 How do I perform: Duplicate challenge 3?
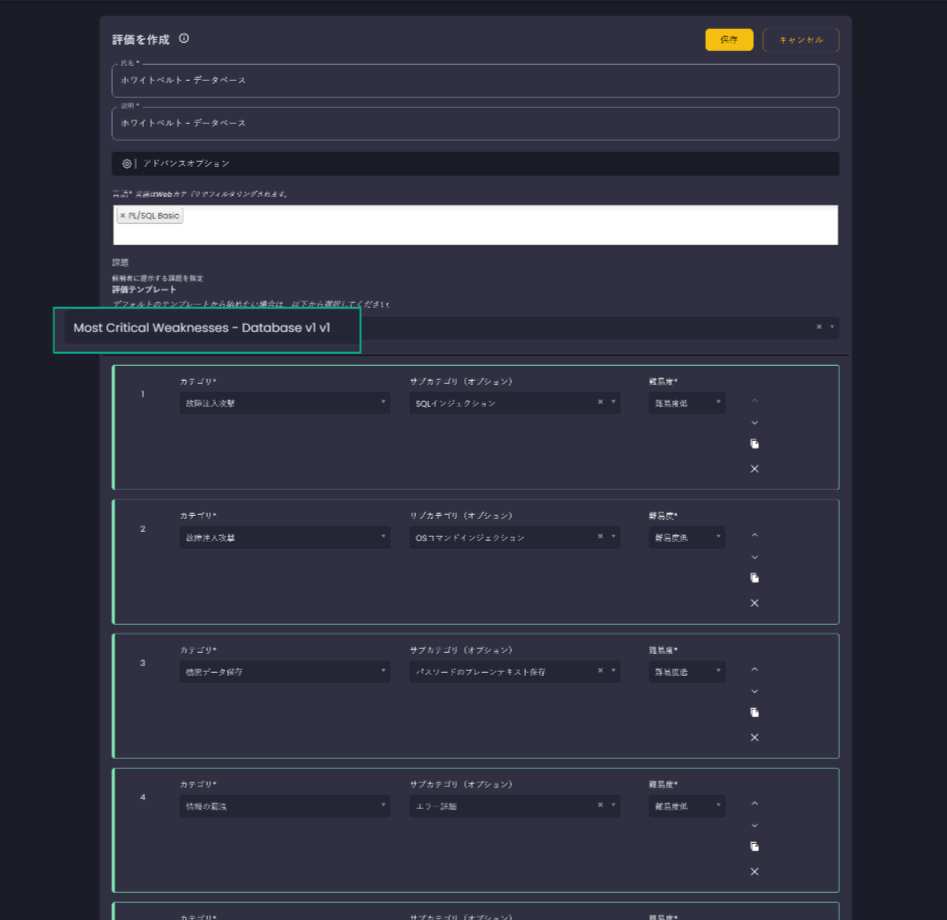(x=754, y=712)
